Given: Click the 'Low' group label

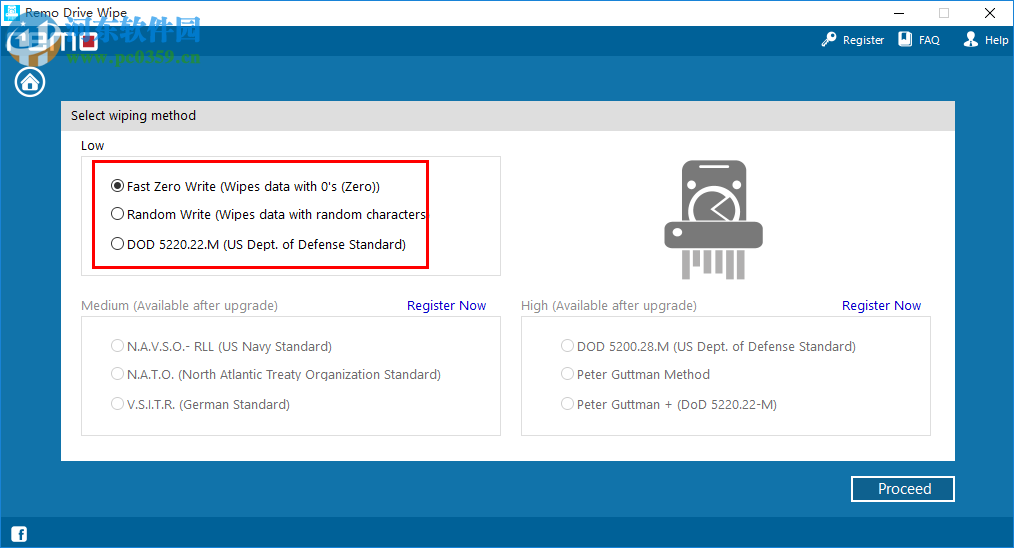Looking at the screenshot, I should click(x=92, y=146).
